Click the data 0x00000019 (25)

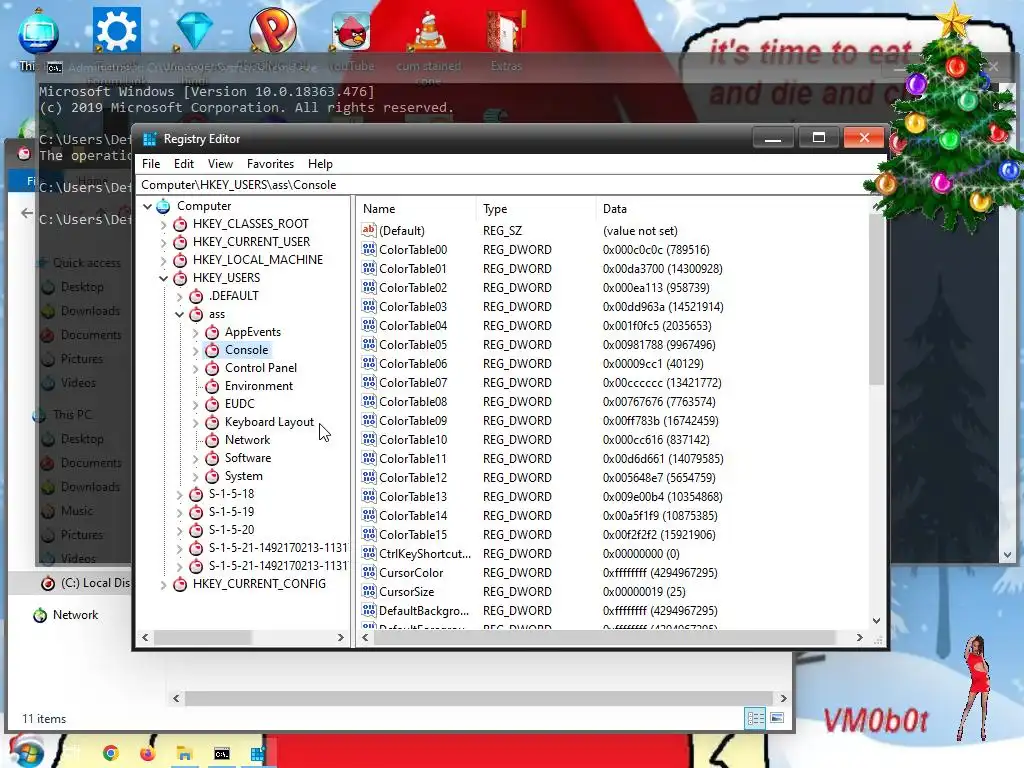click(x=644, y=592)
